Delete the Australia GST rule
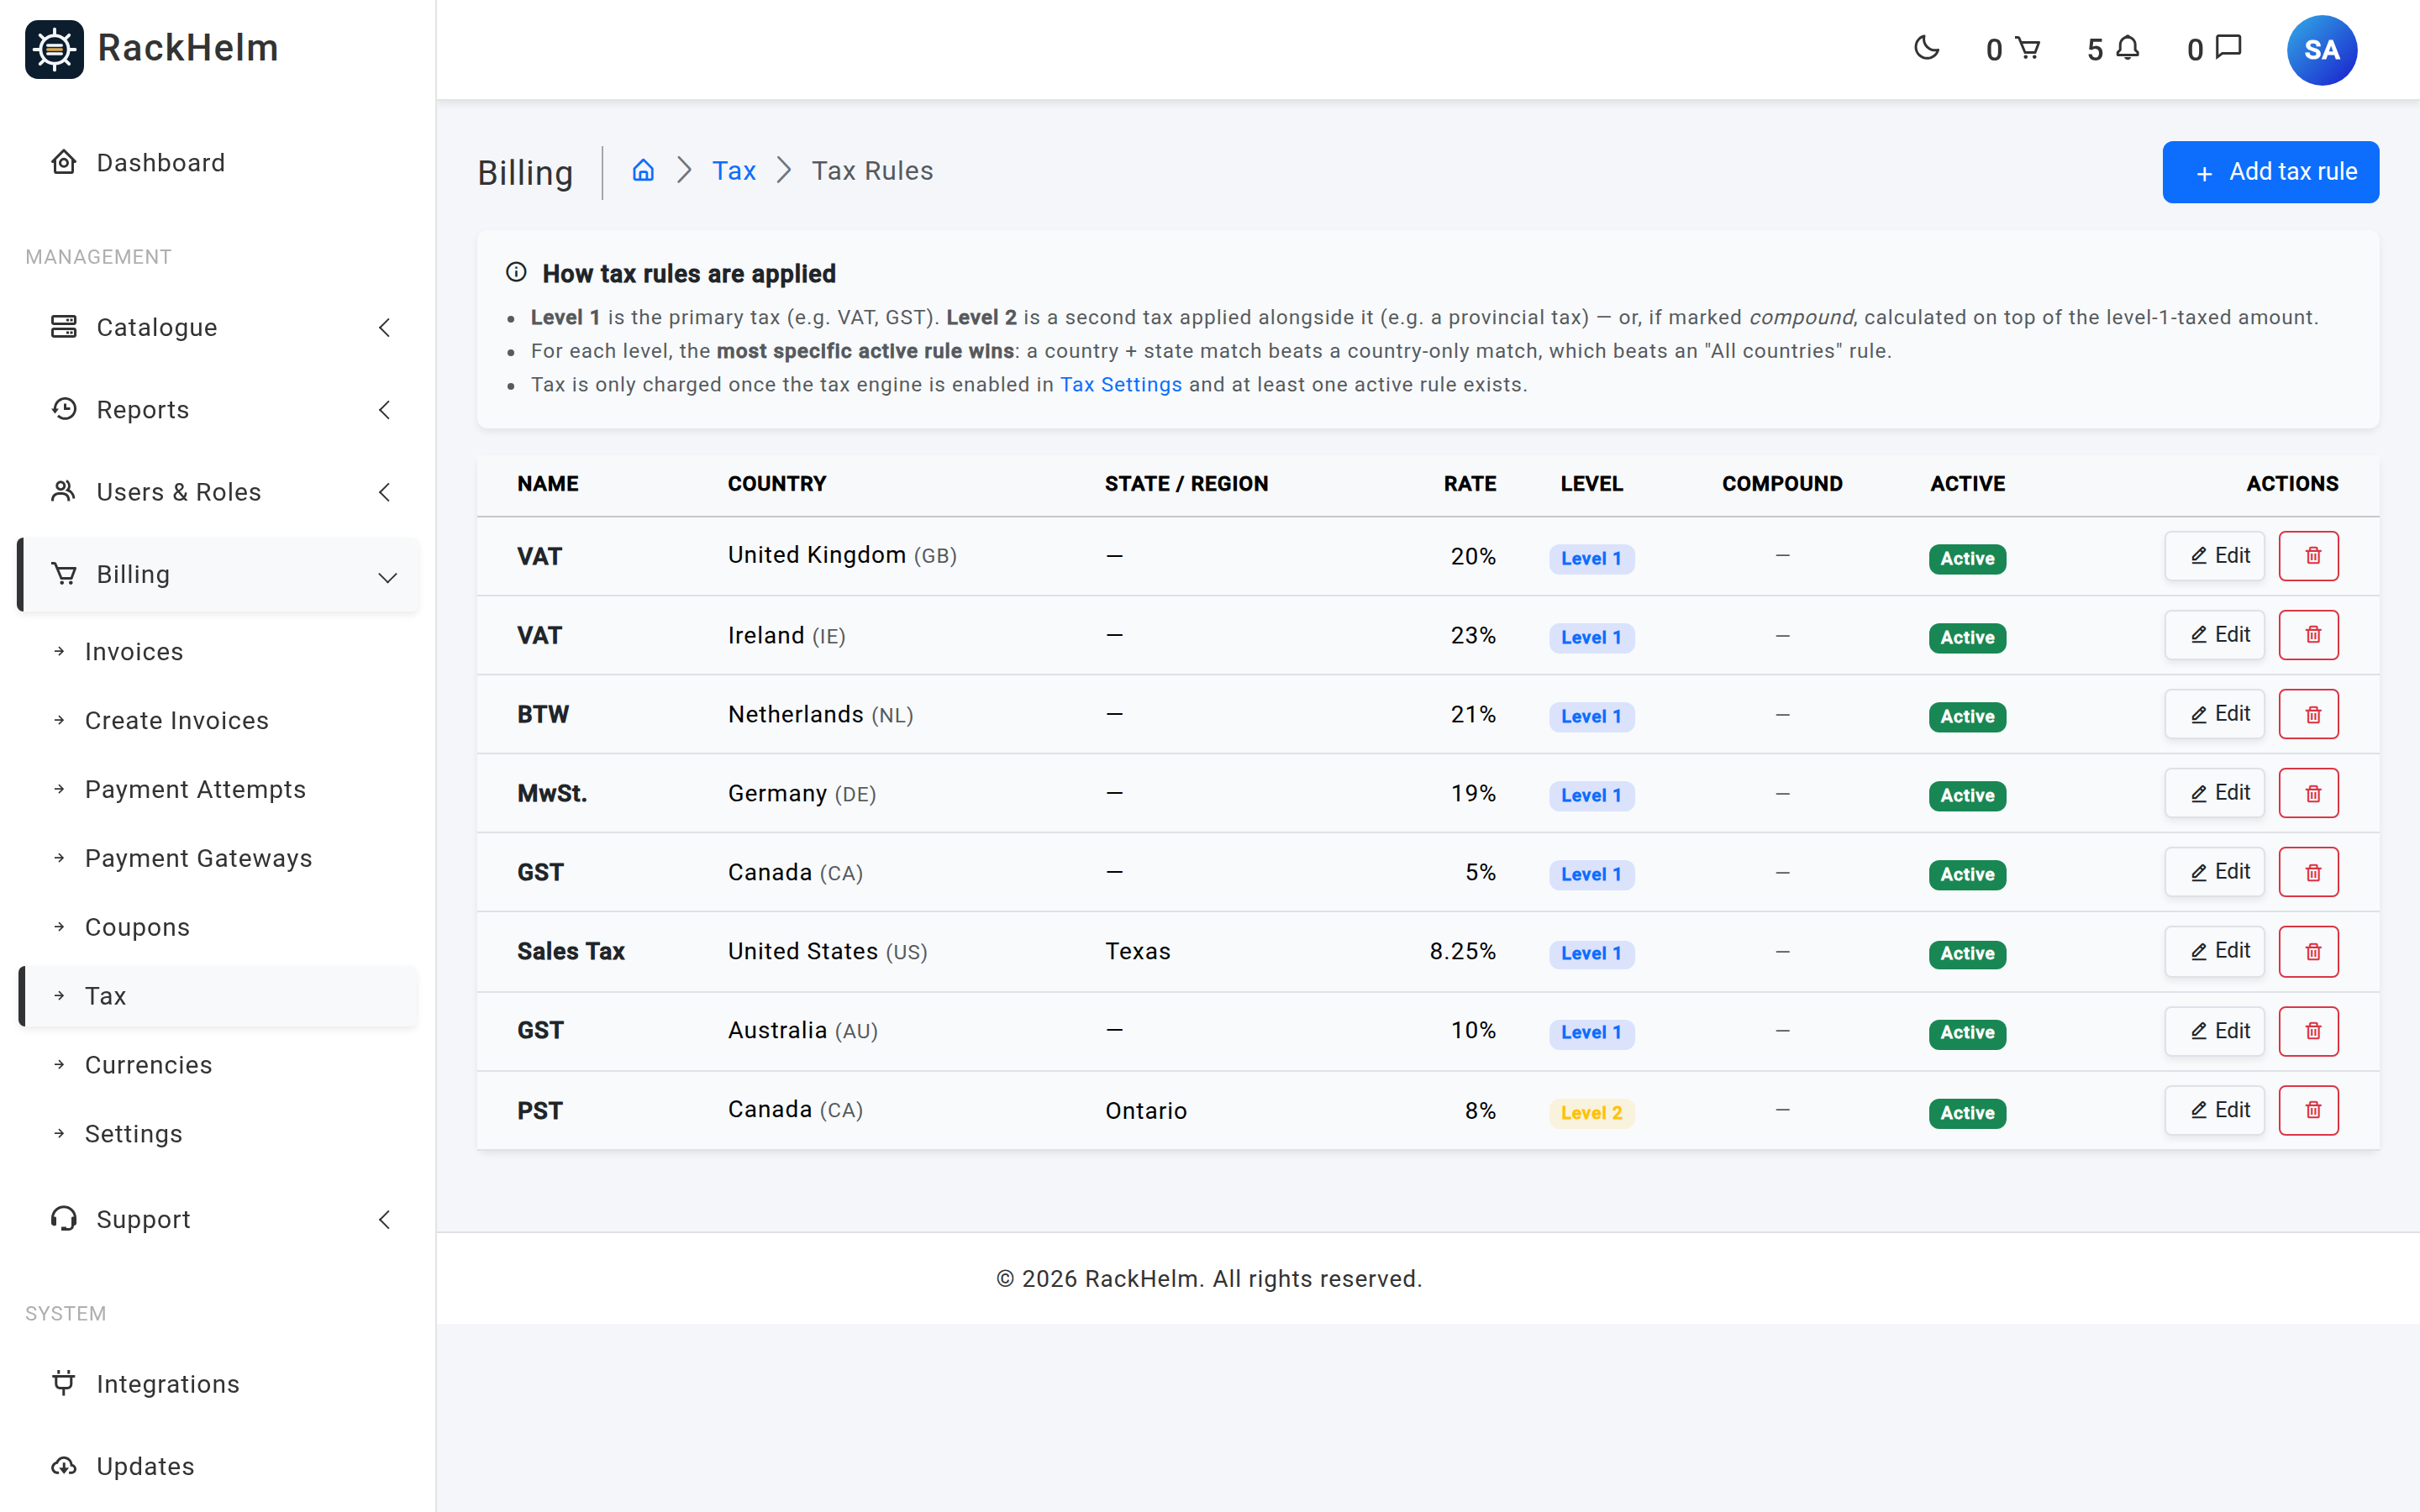 click(2309, 1031)
